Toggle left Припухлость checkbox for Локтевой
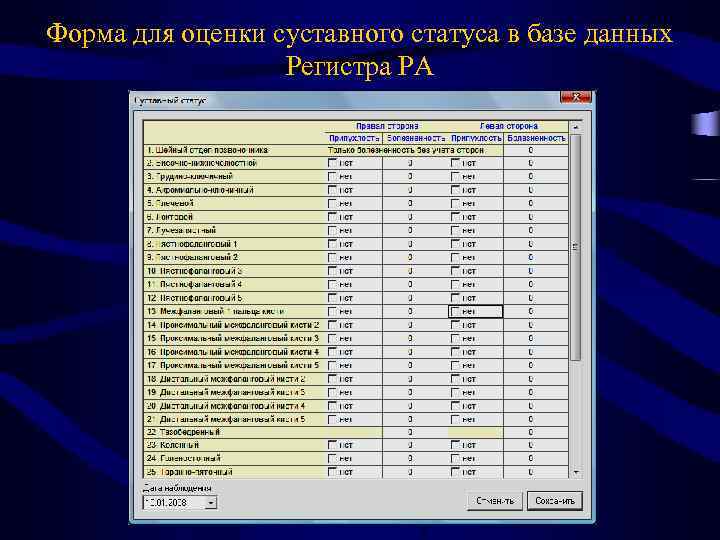The height and width of the screenshot is (540, 720). (455, 217)
